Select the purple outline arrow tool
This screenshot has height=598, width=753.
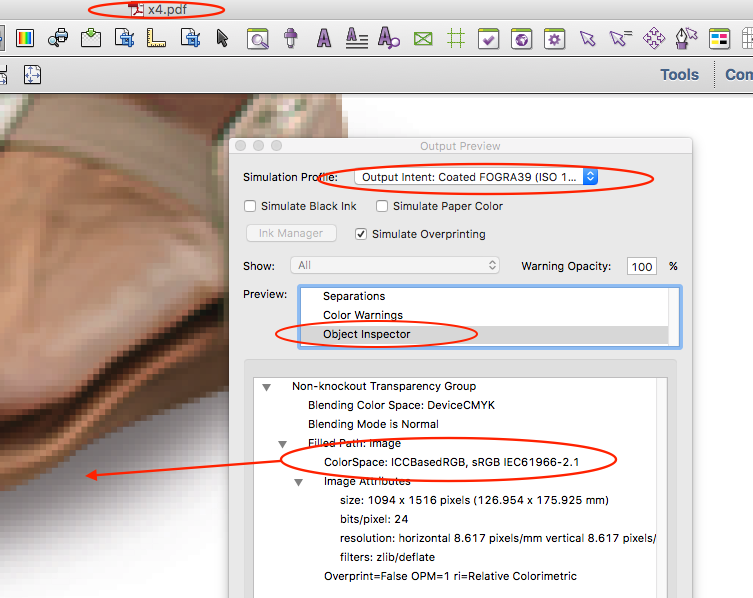coord(587,38)
